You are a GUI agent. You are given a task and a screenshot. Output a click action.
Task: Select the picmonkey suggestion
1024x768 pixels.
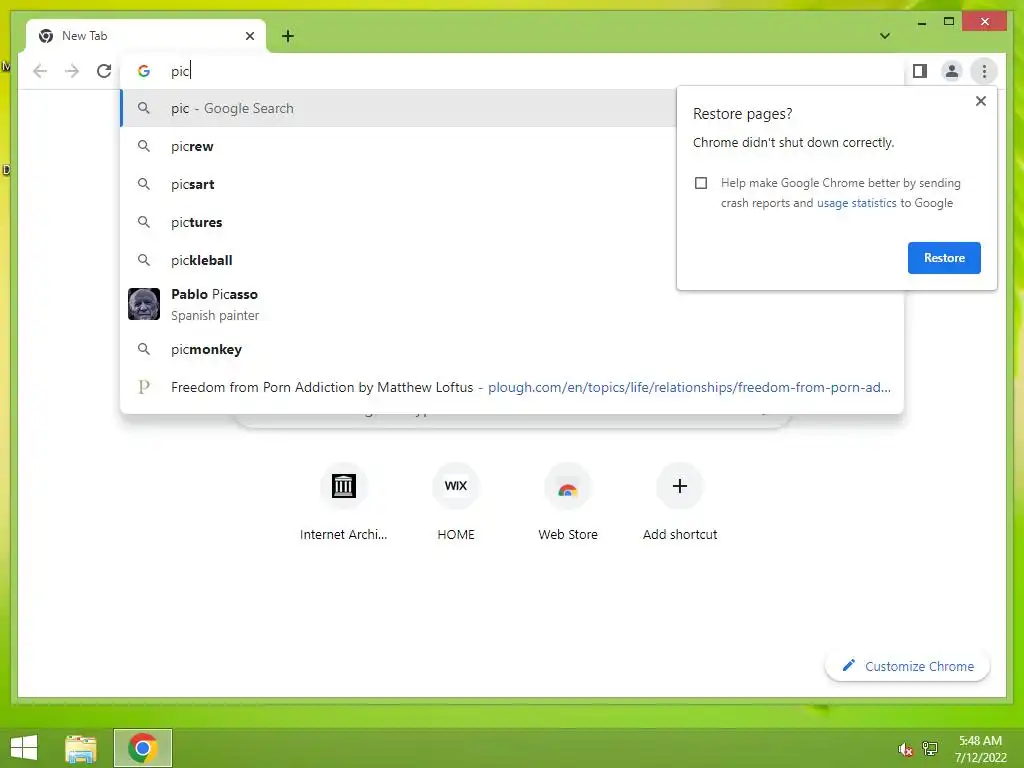pyautogui.click(x=512, y=349)
